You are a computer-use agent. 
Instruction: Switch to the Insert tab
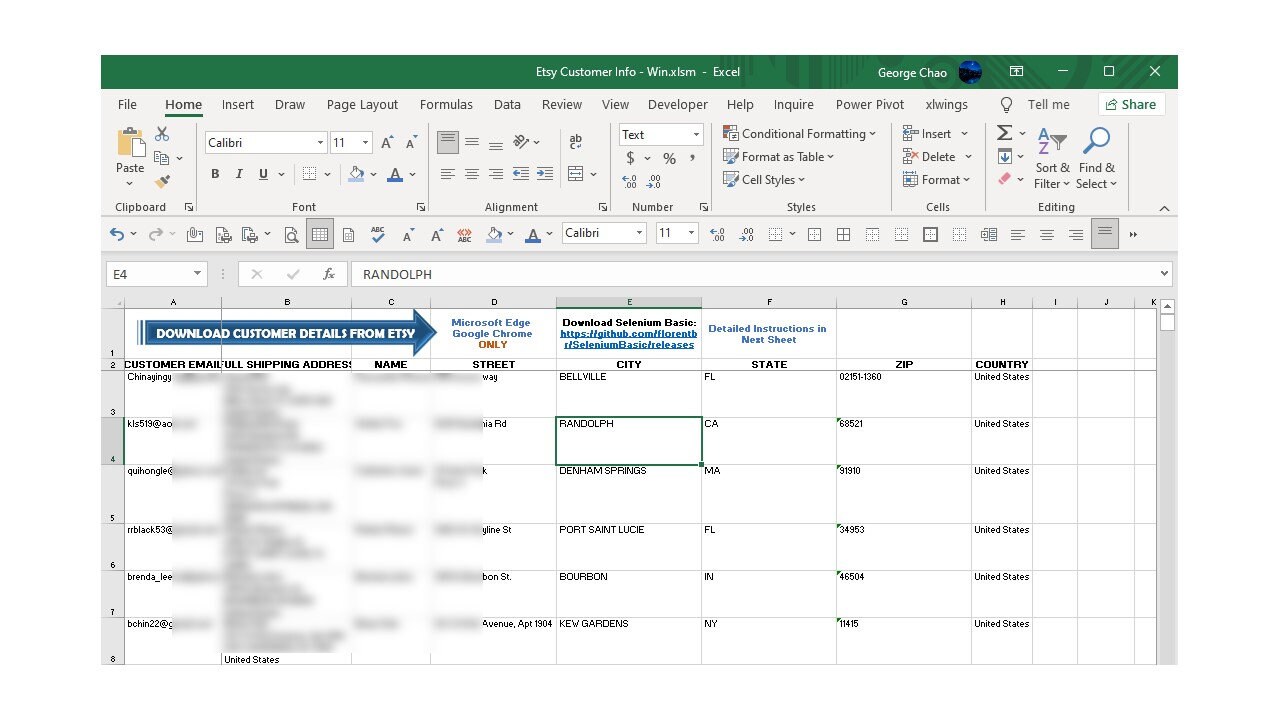[238, 104]
